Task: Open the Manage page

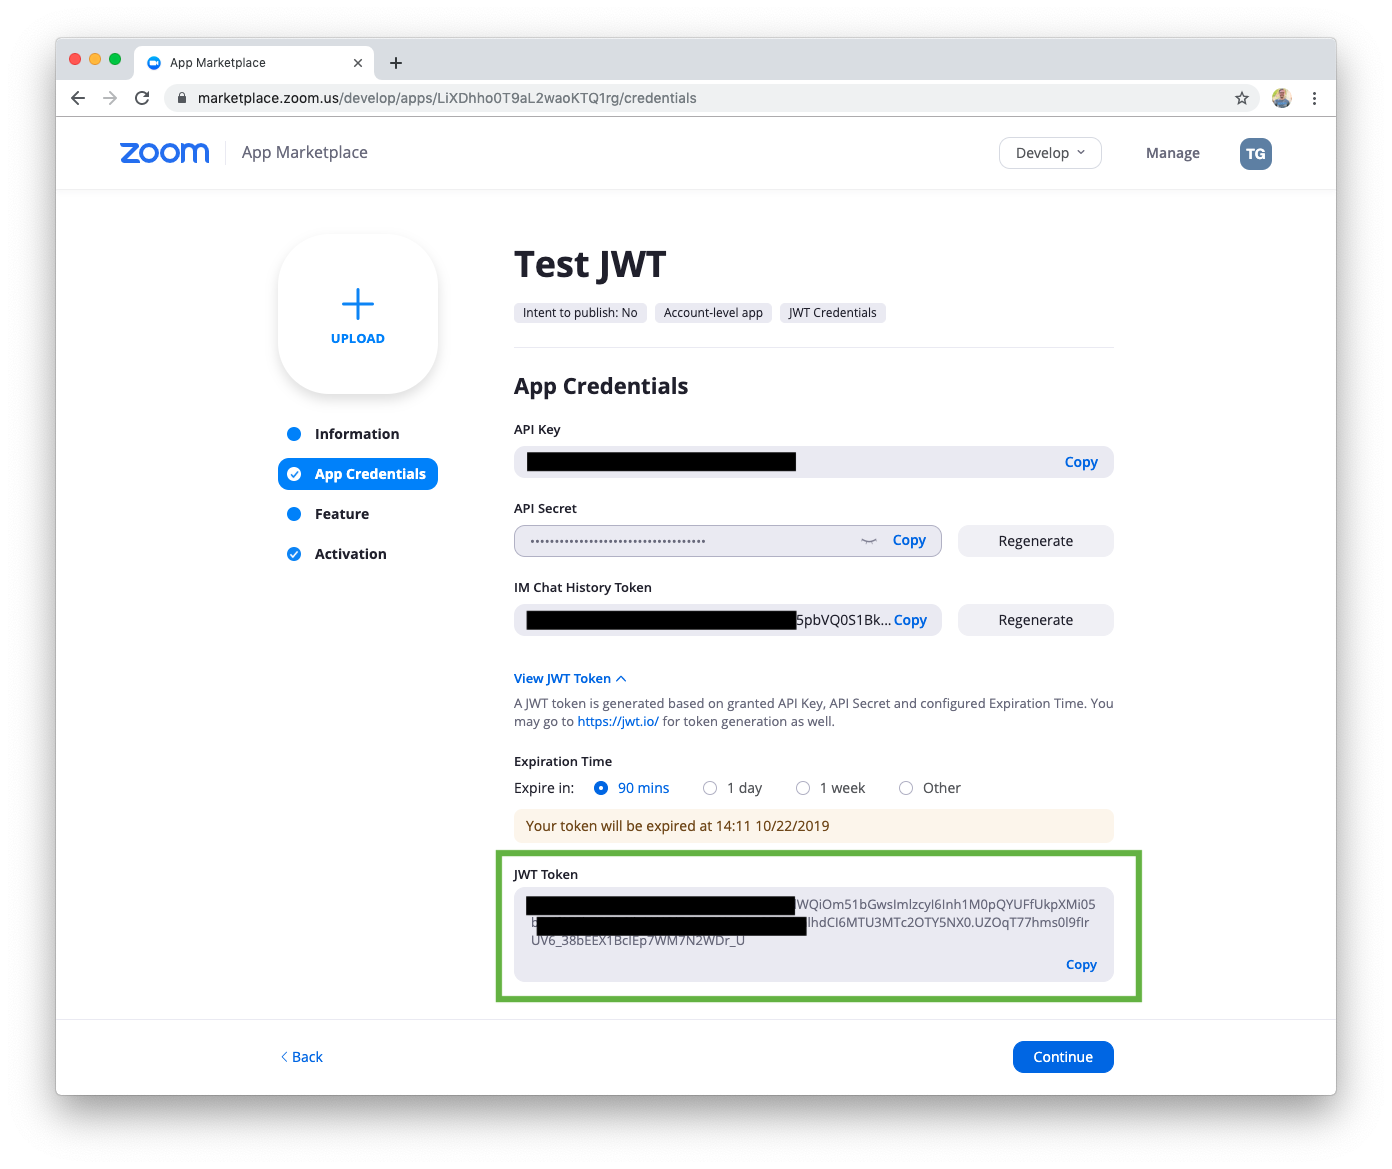Action: pyautogui.click(x=1173, y=153)
